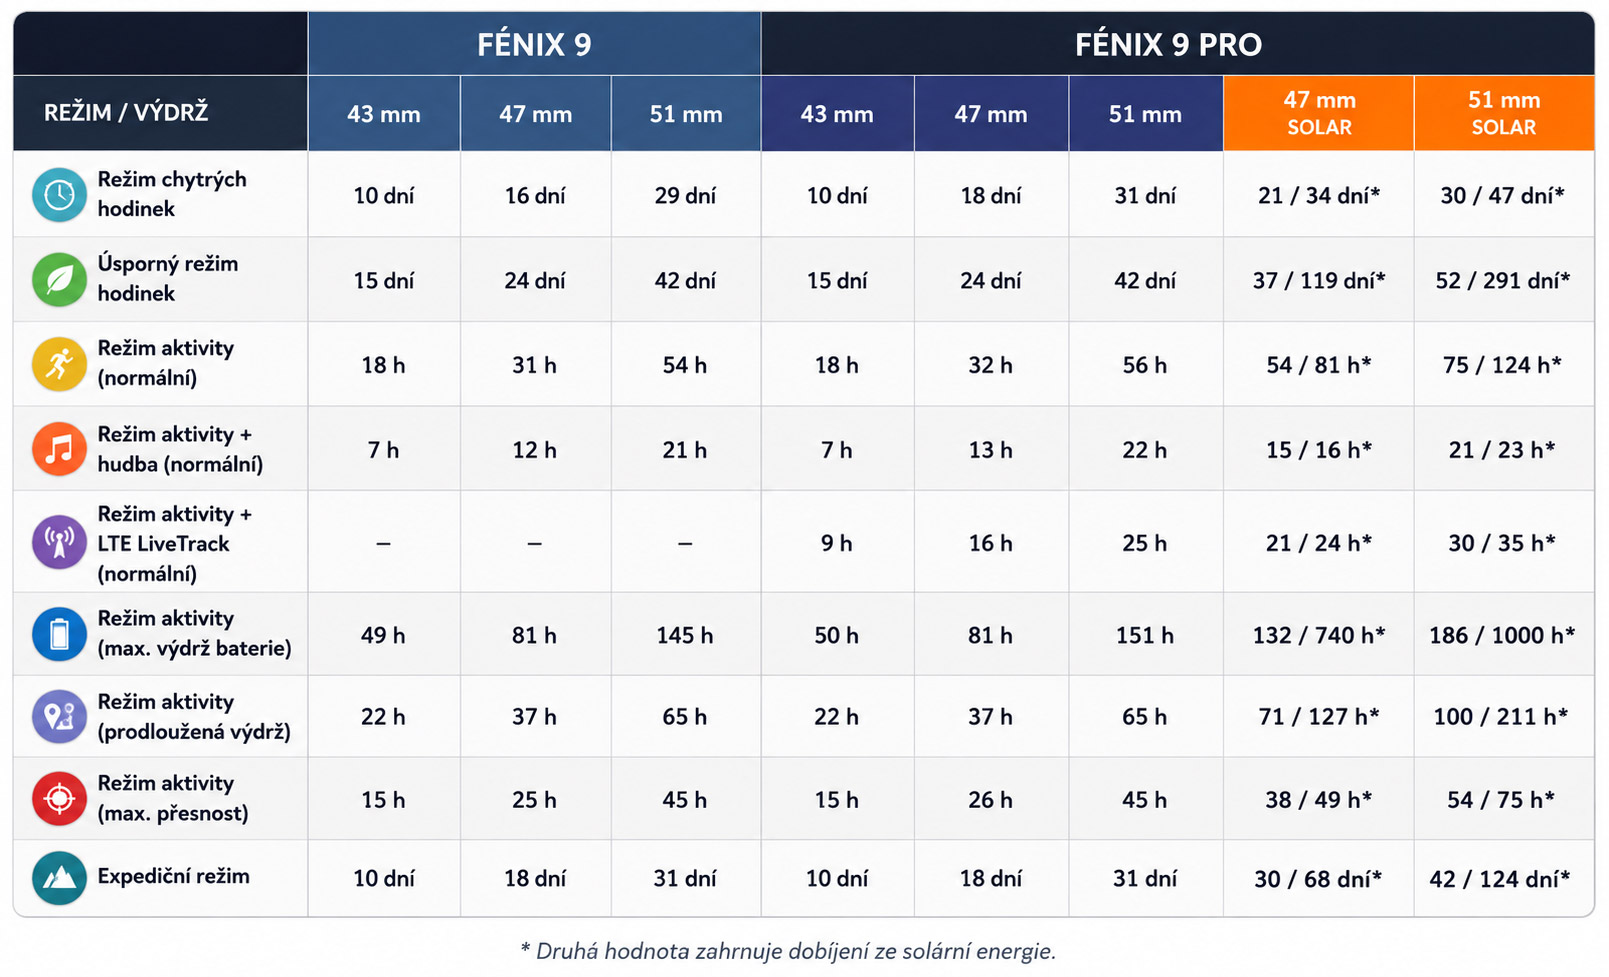The image size is (1609, 977).
Task: Click the 186 / 1000 h* cell
Action: pyautogui.click(x=1502, y=635)
